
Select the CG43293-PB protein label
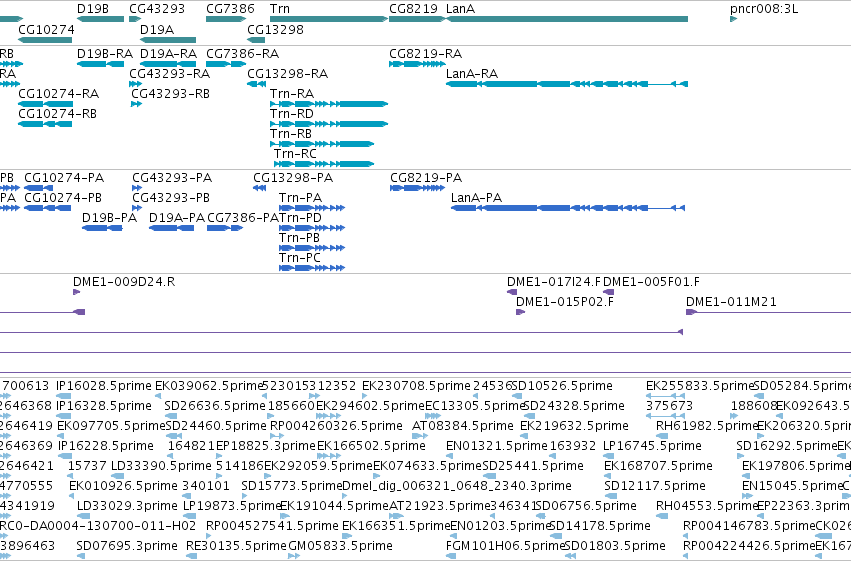[x=171, y=198]
